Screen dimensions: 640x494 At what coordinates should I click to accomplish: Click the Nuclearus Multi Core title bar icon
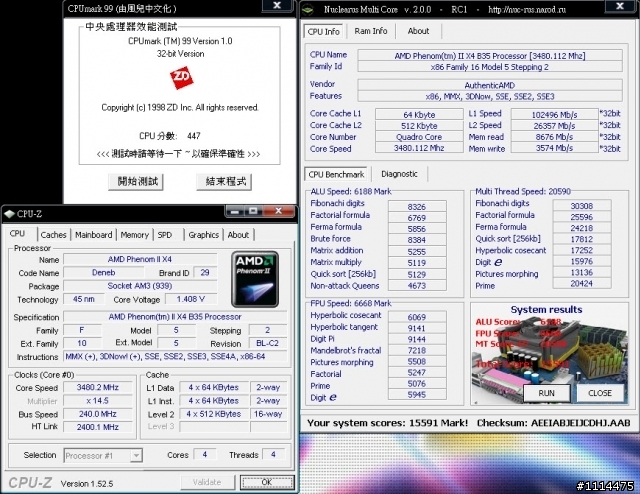(x=308, y=9)
